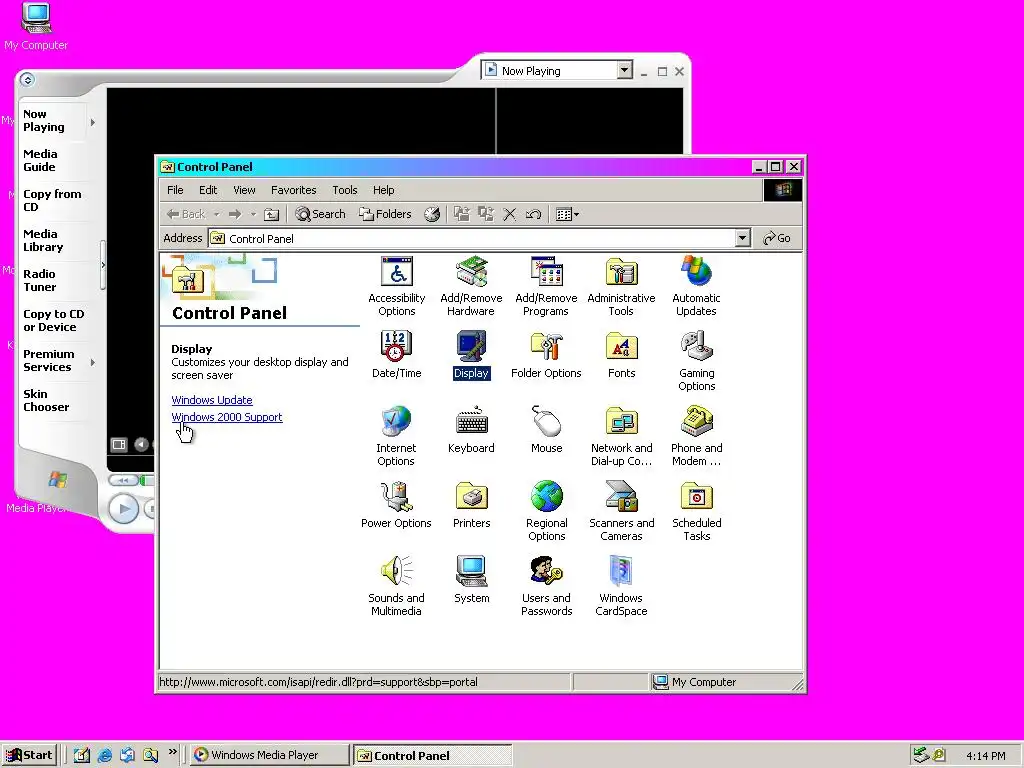Open Network and Dial-up Connections

(621, 436)
